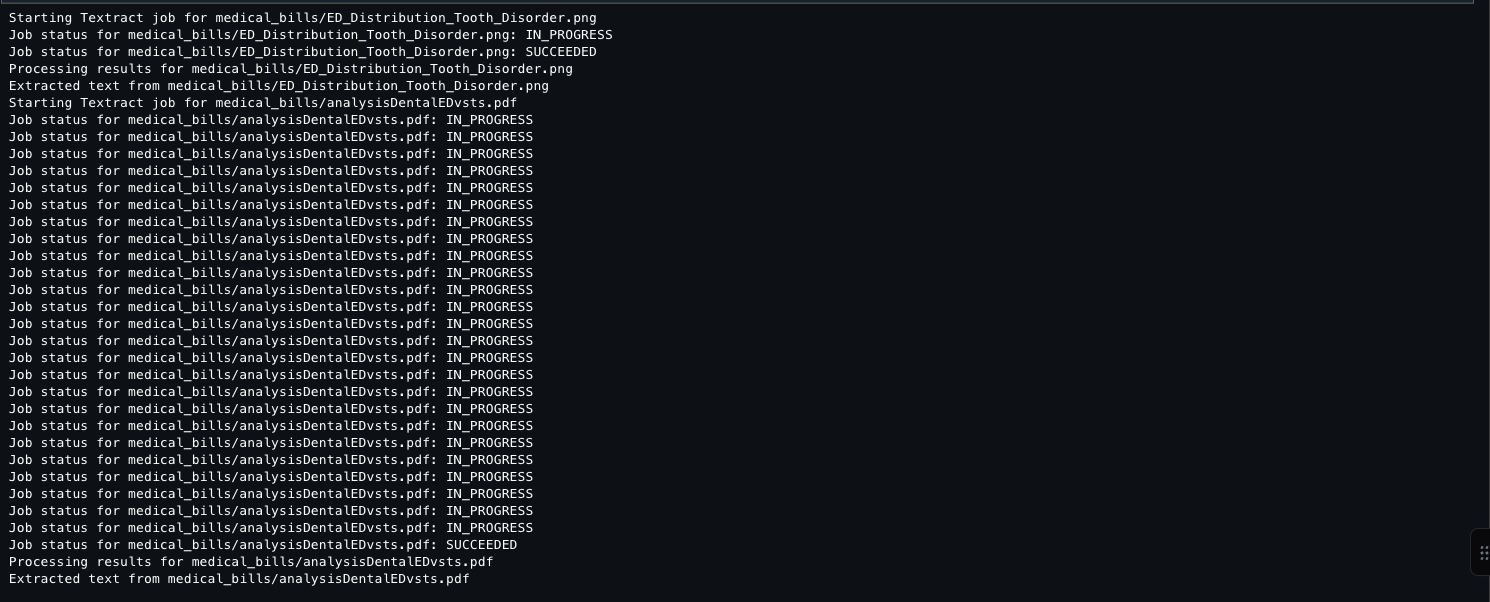The width and height of the screenshot is (1490, 602).
Task: Click "Processing results" line for analysisDentalEDvsts.pdf
Action: (x=250, y=562)
